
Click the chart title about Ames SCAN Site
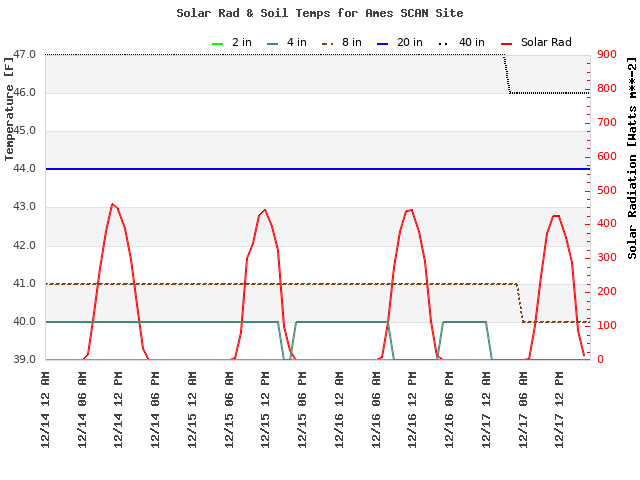(320, 13)
